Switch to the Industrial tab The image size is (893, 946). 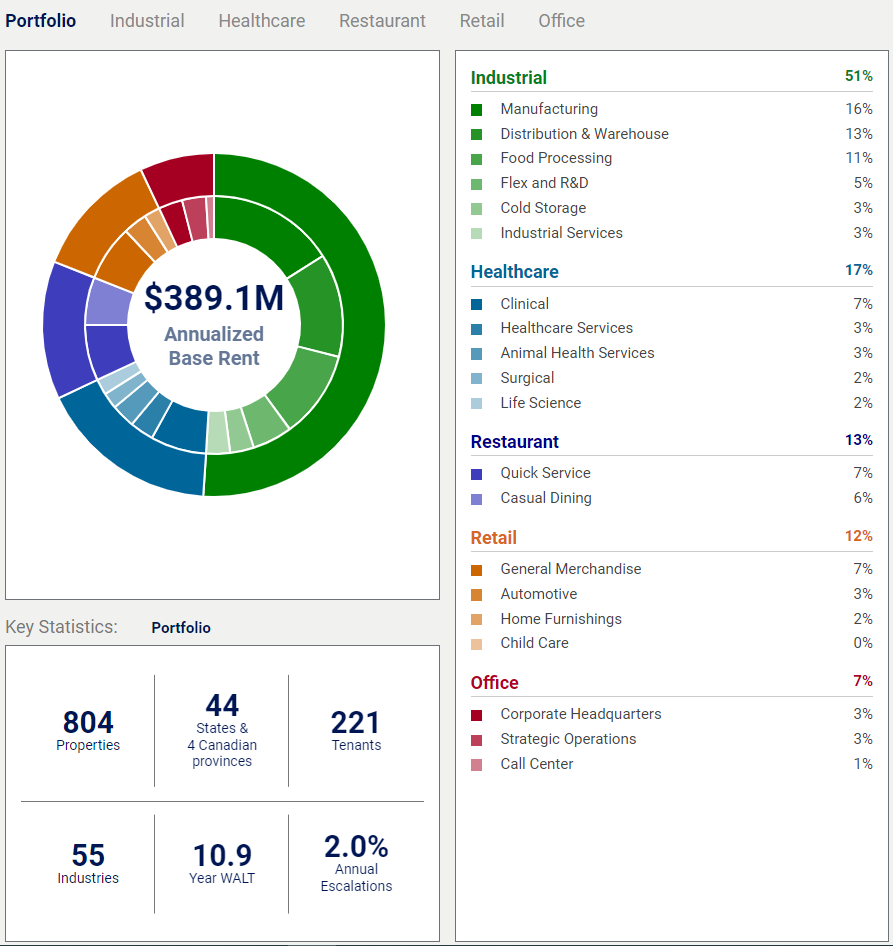pyautogui.click(x=147, y=21)
